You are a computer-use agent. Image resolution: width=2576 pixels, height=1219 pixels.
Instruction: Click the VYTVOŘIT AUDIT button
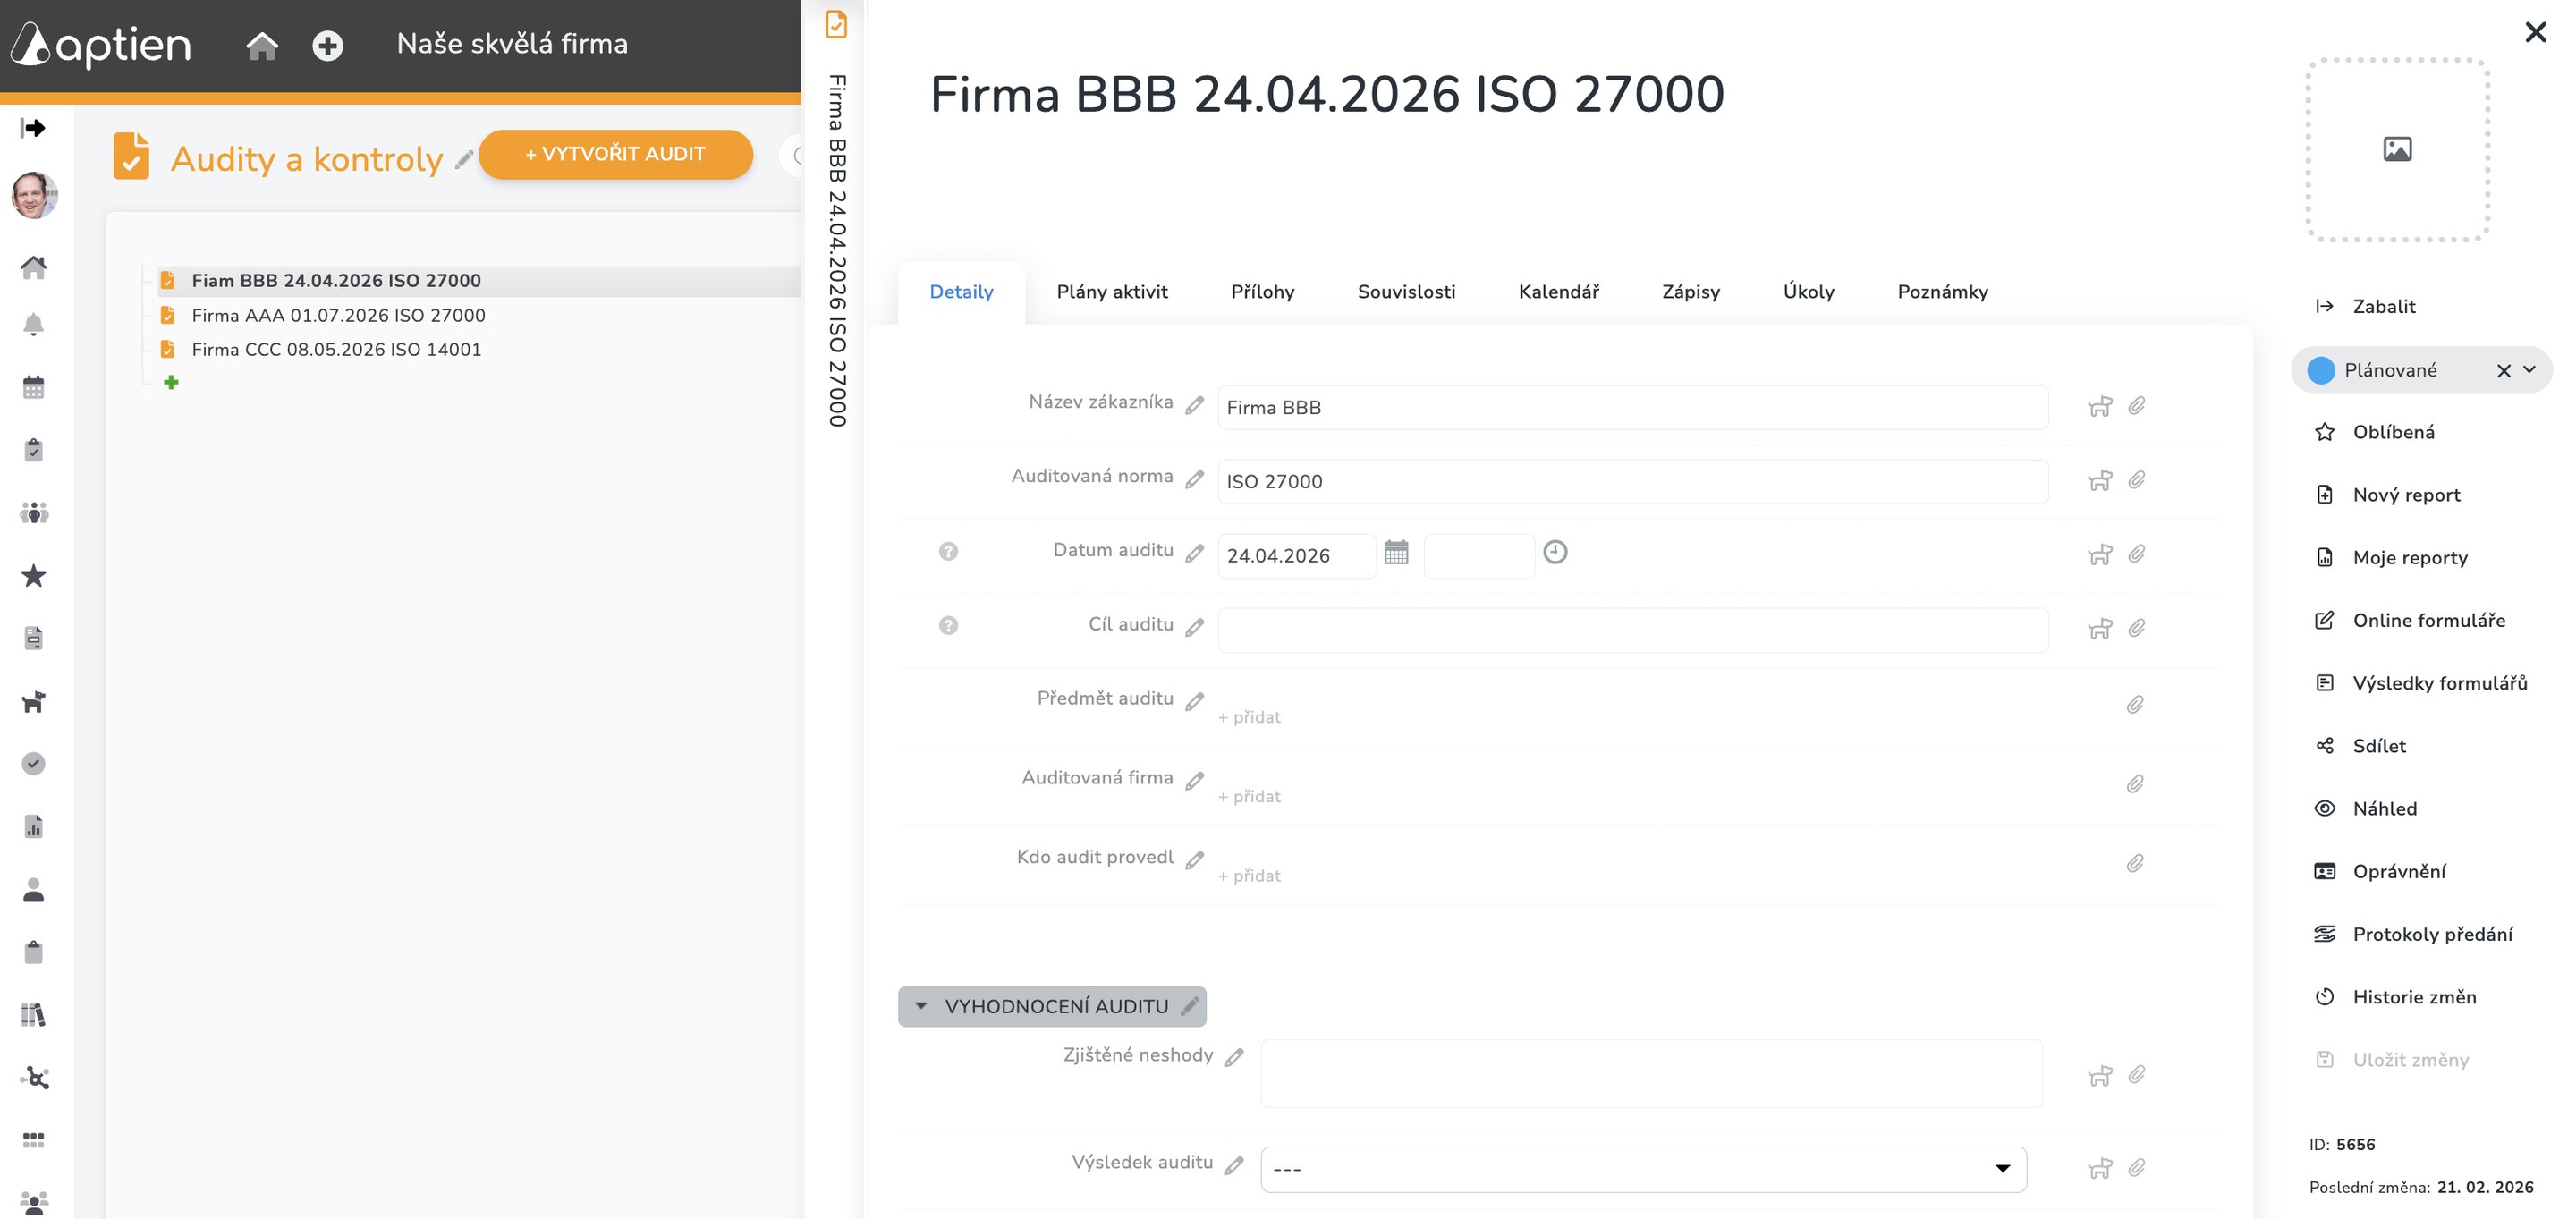pos(615,154)
